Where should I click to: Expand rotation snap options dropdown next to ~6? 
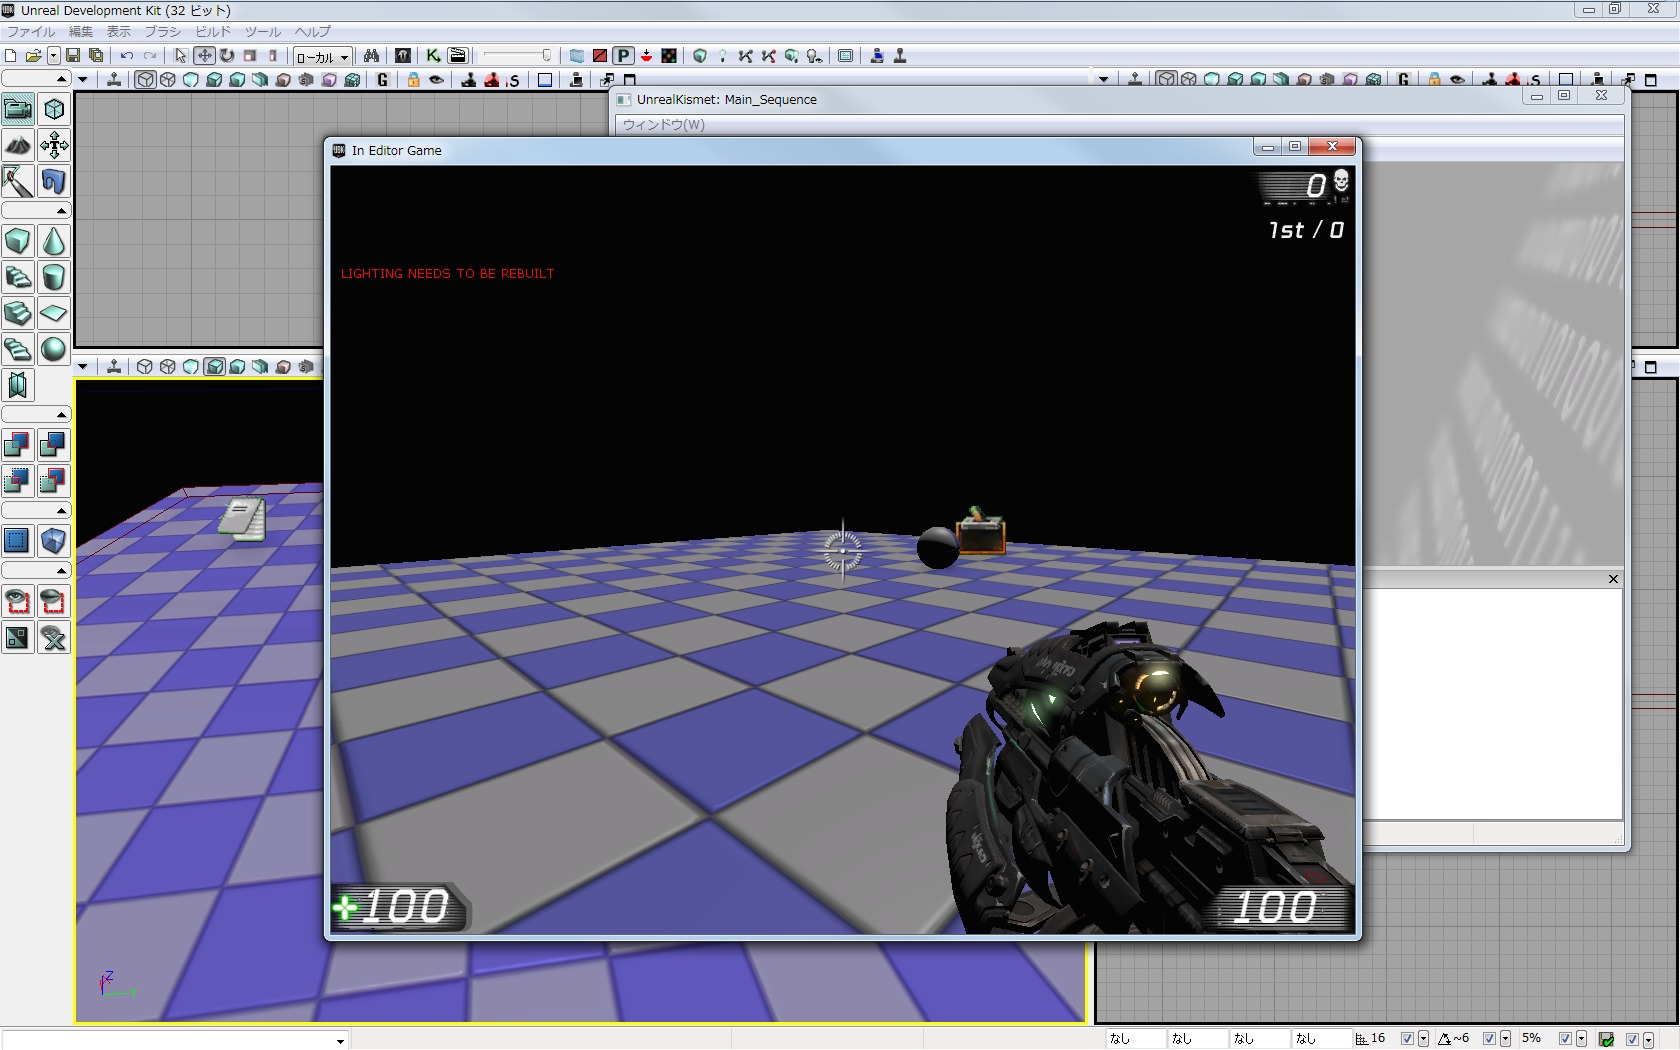(x=1505, y=1039)
